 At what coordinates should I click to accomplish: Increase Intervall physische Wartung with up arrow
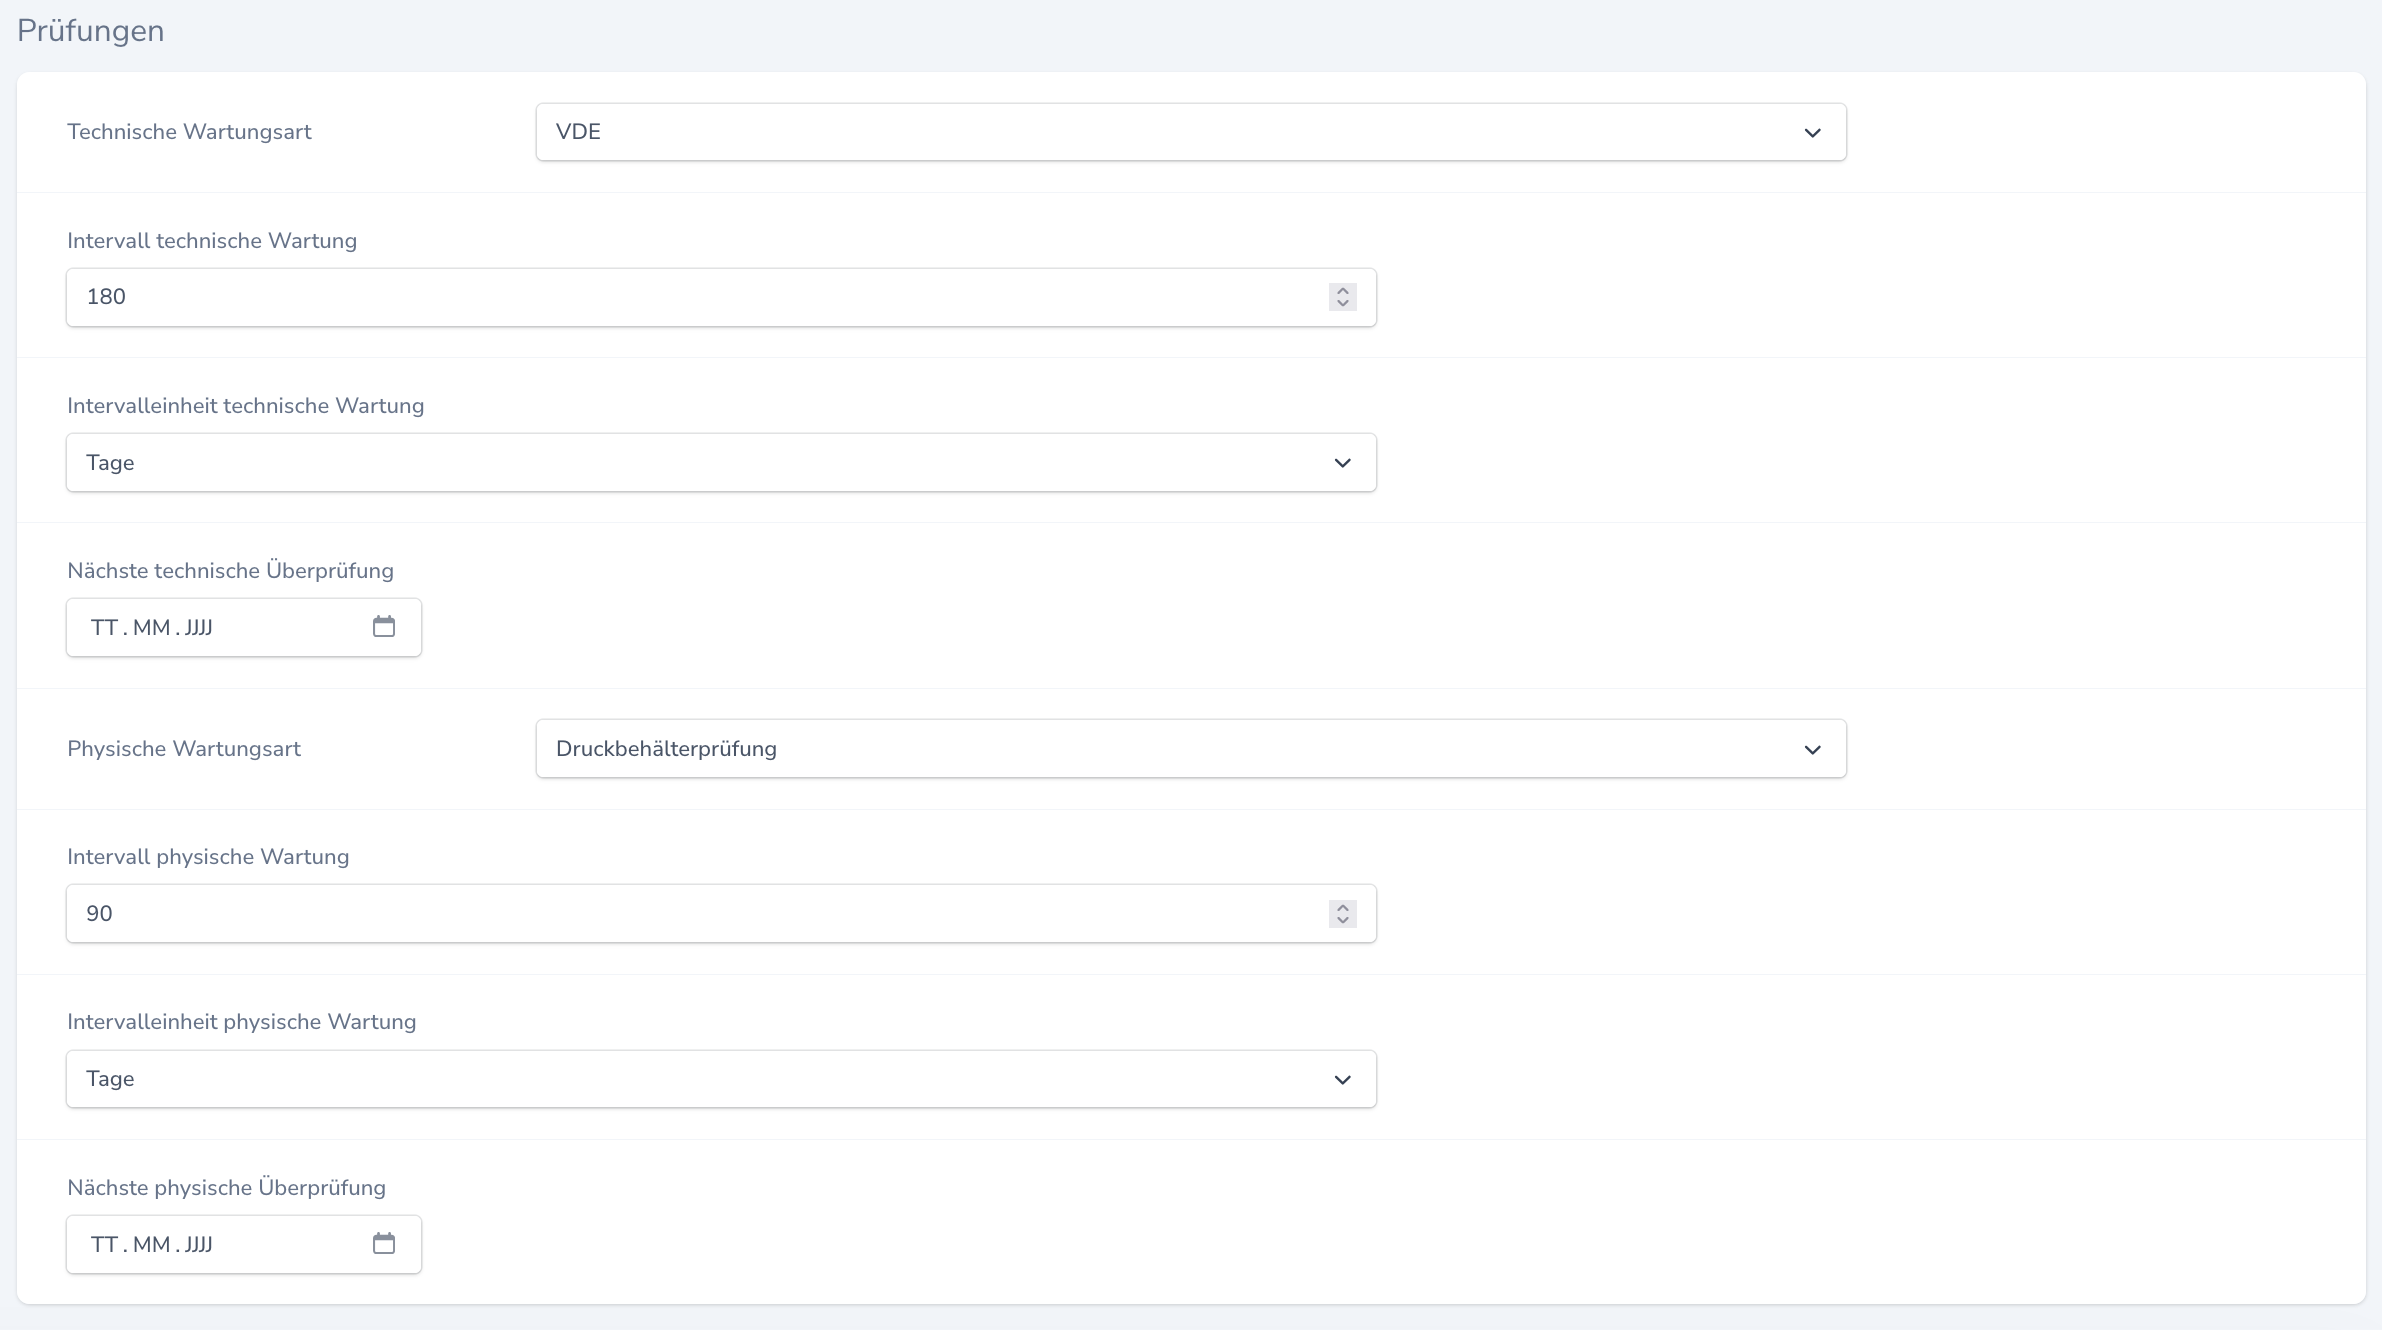pos(1343,907)
